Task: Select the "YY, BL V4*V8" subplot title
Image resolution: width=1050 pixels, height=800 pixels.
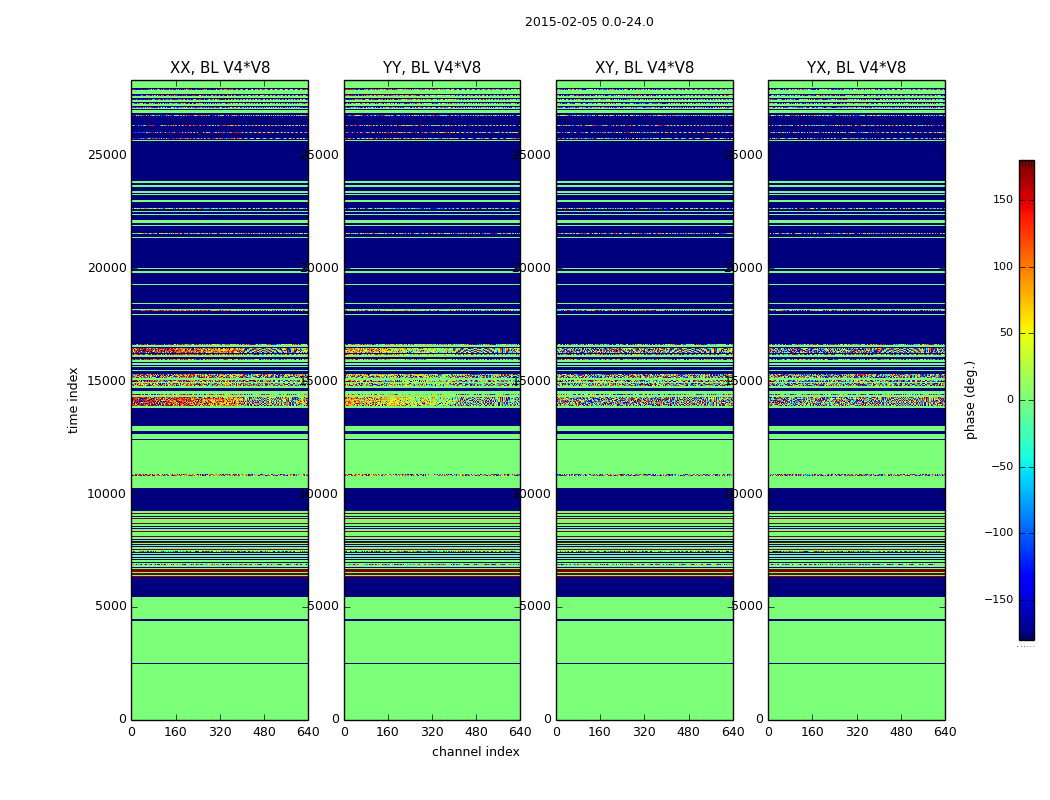Action: click(432, 68)
